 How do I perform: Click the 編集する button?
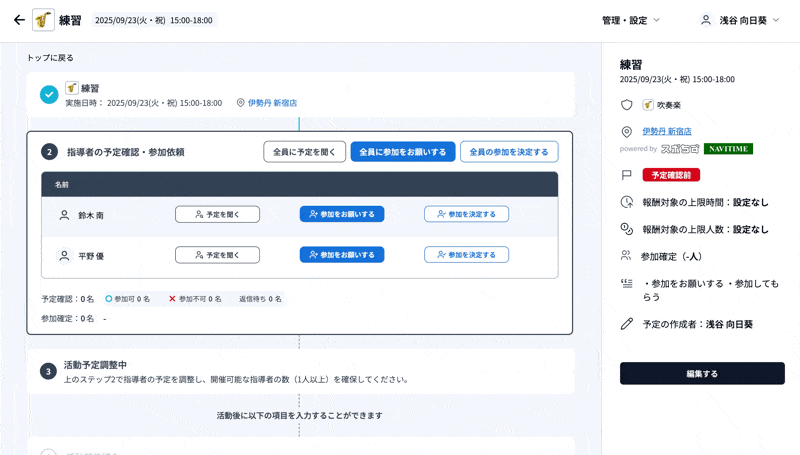tap(702, 373)
